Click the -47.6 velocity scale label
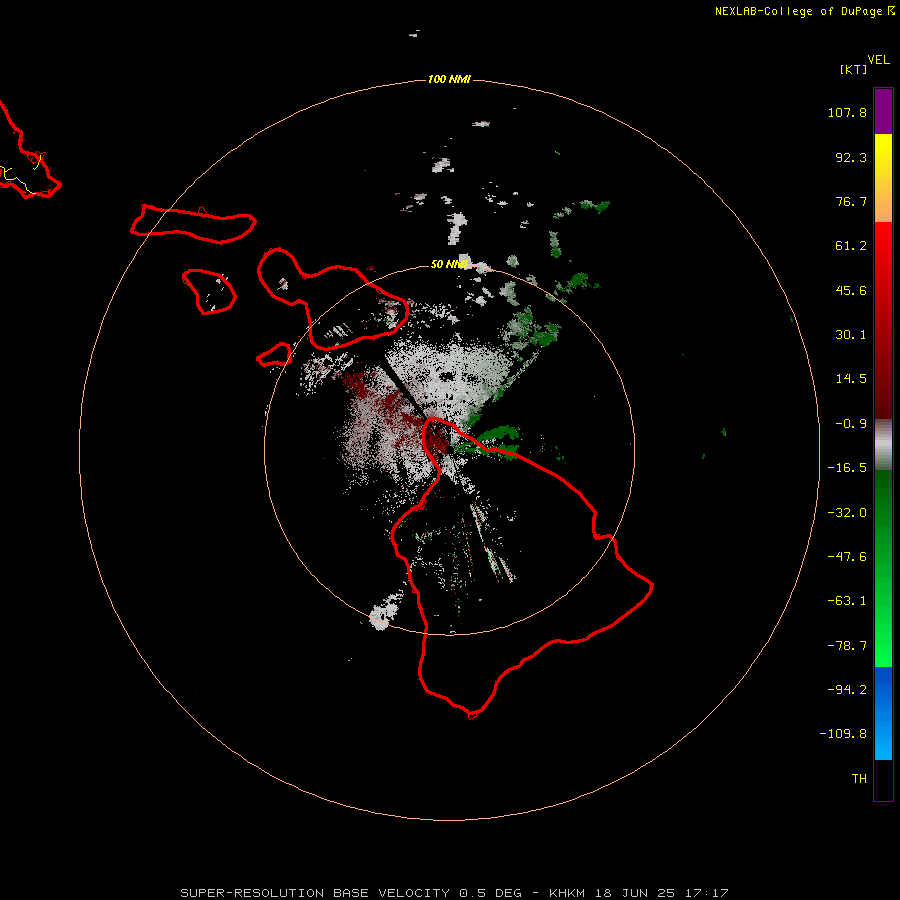 pyautogui.click(x=847, y=557)
